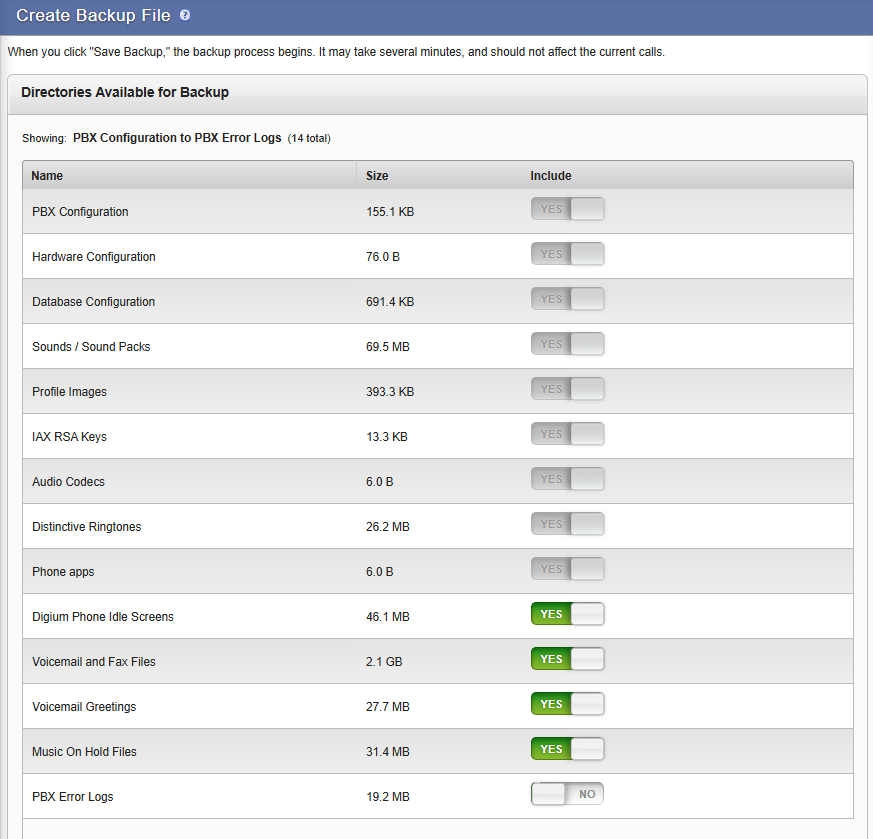This screenshot has height=839, width=873.
Task: Turn off Voicemail Greetings include switch
Action: click(567, 704)
